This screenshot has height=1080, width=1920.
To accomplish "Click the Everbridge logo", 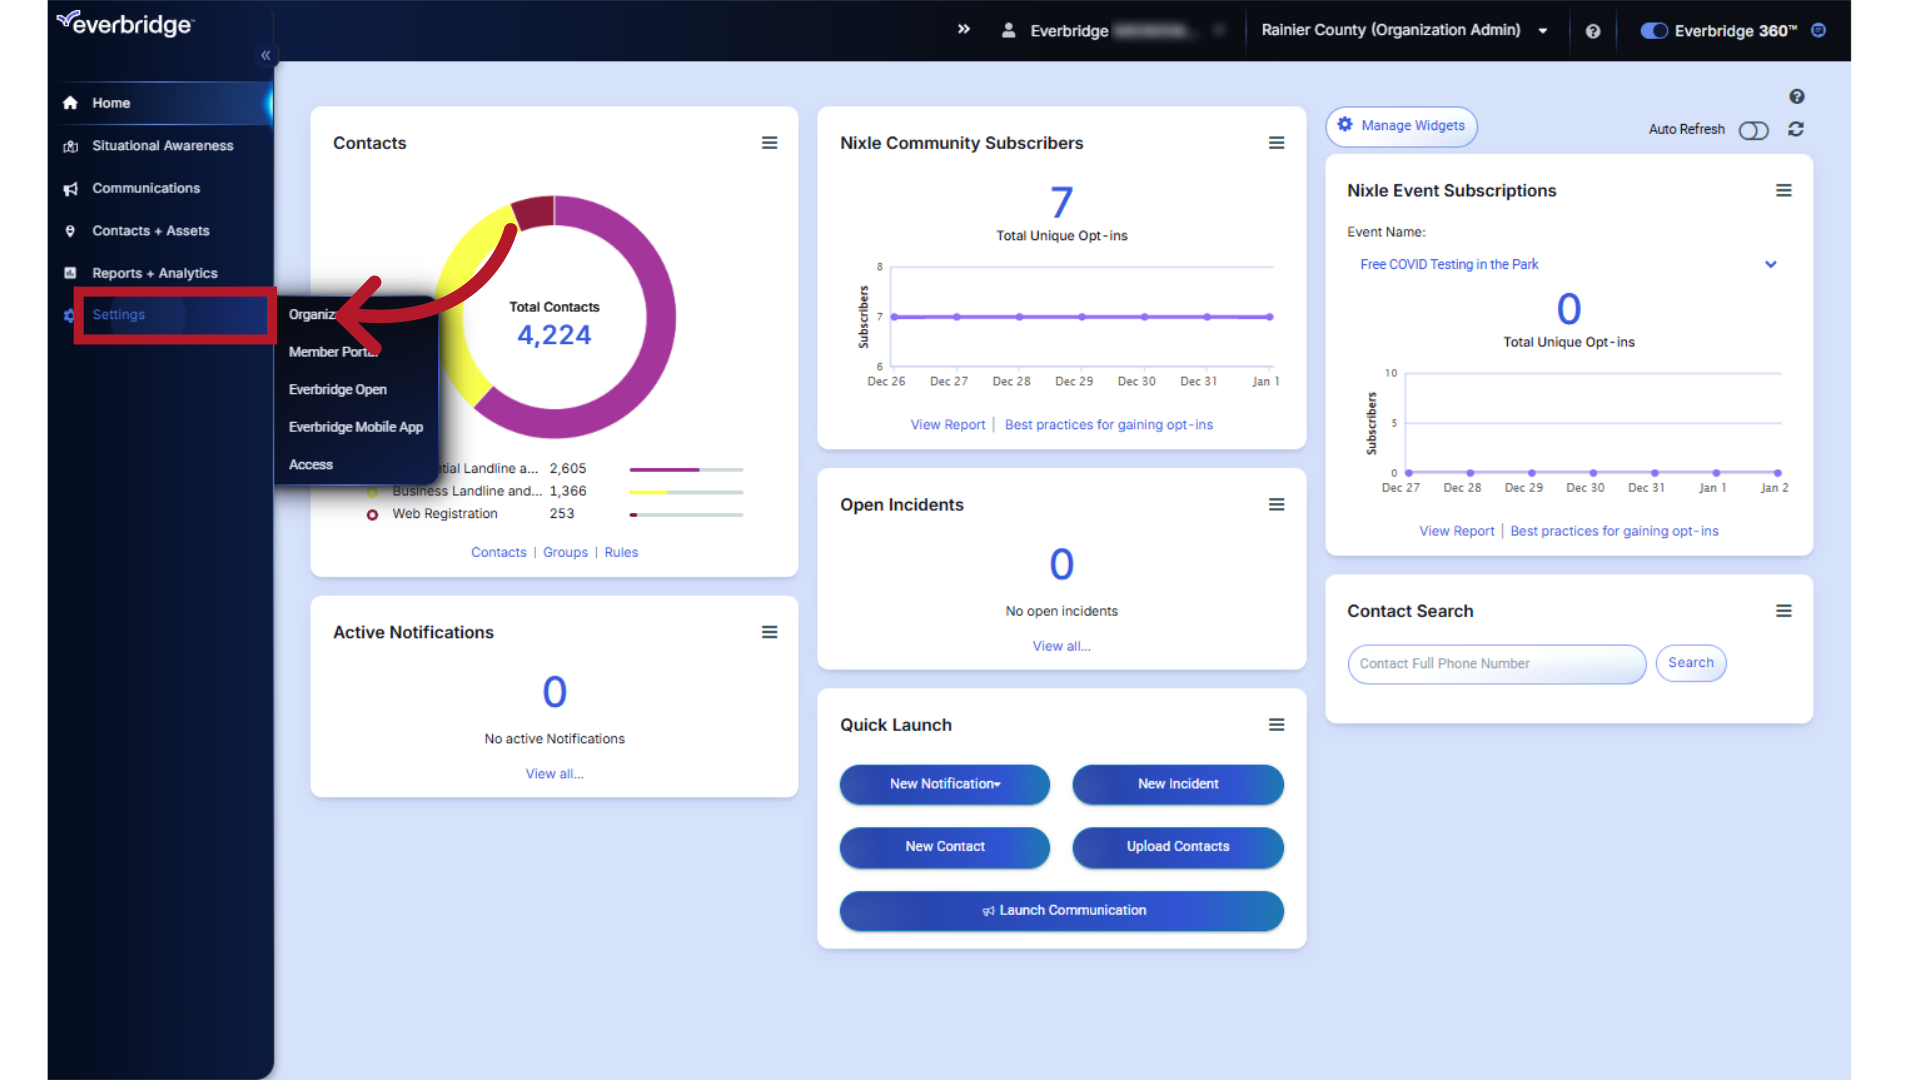I will coord(125,23).
